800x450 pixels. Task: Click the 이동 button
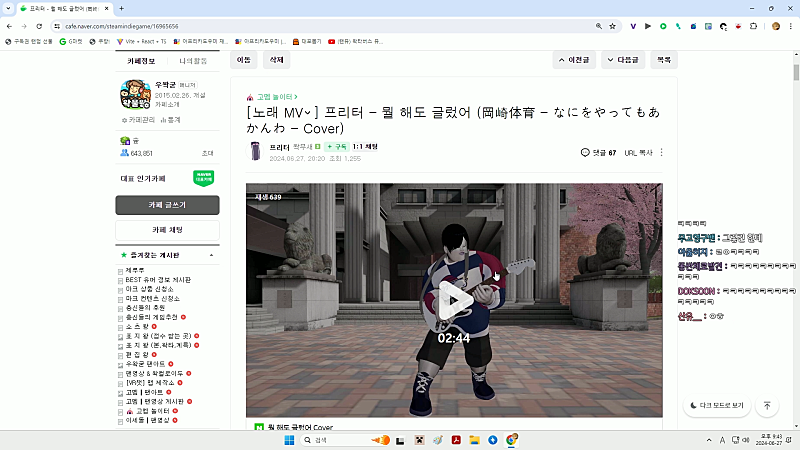(x=244, y=60)
